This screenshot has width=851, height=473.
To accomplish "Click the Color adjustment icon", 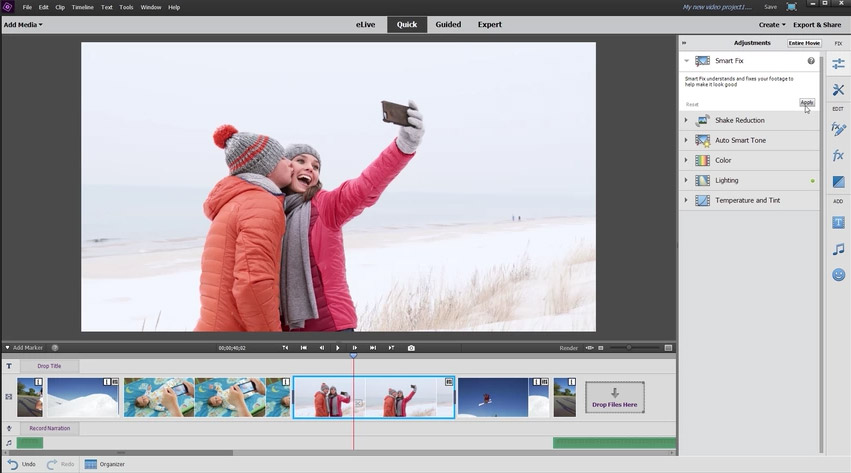I will tap(702, 161).
